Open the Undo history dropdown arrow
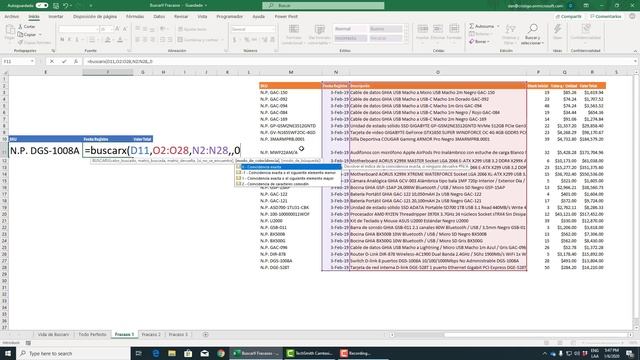Viewport: 640px width, 360px height. tap(71, 5)
